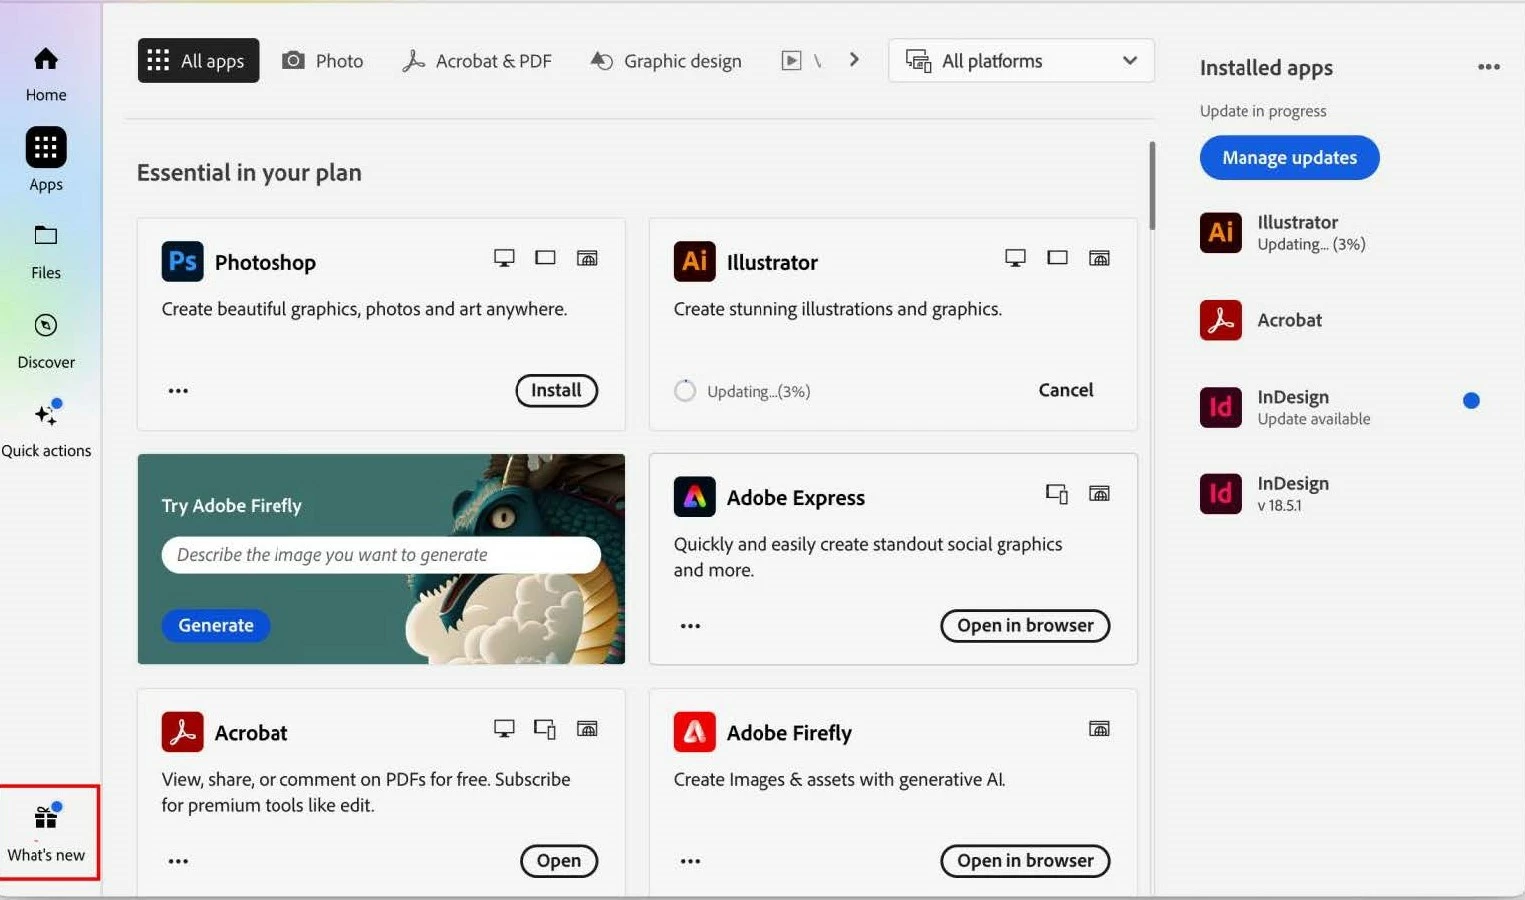The height and width of the screenshot is (900, 1525).
Task: Select Illustrator icon in Installed apps
Action: coord(1220,232)
